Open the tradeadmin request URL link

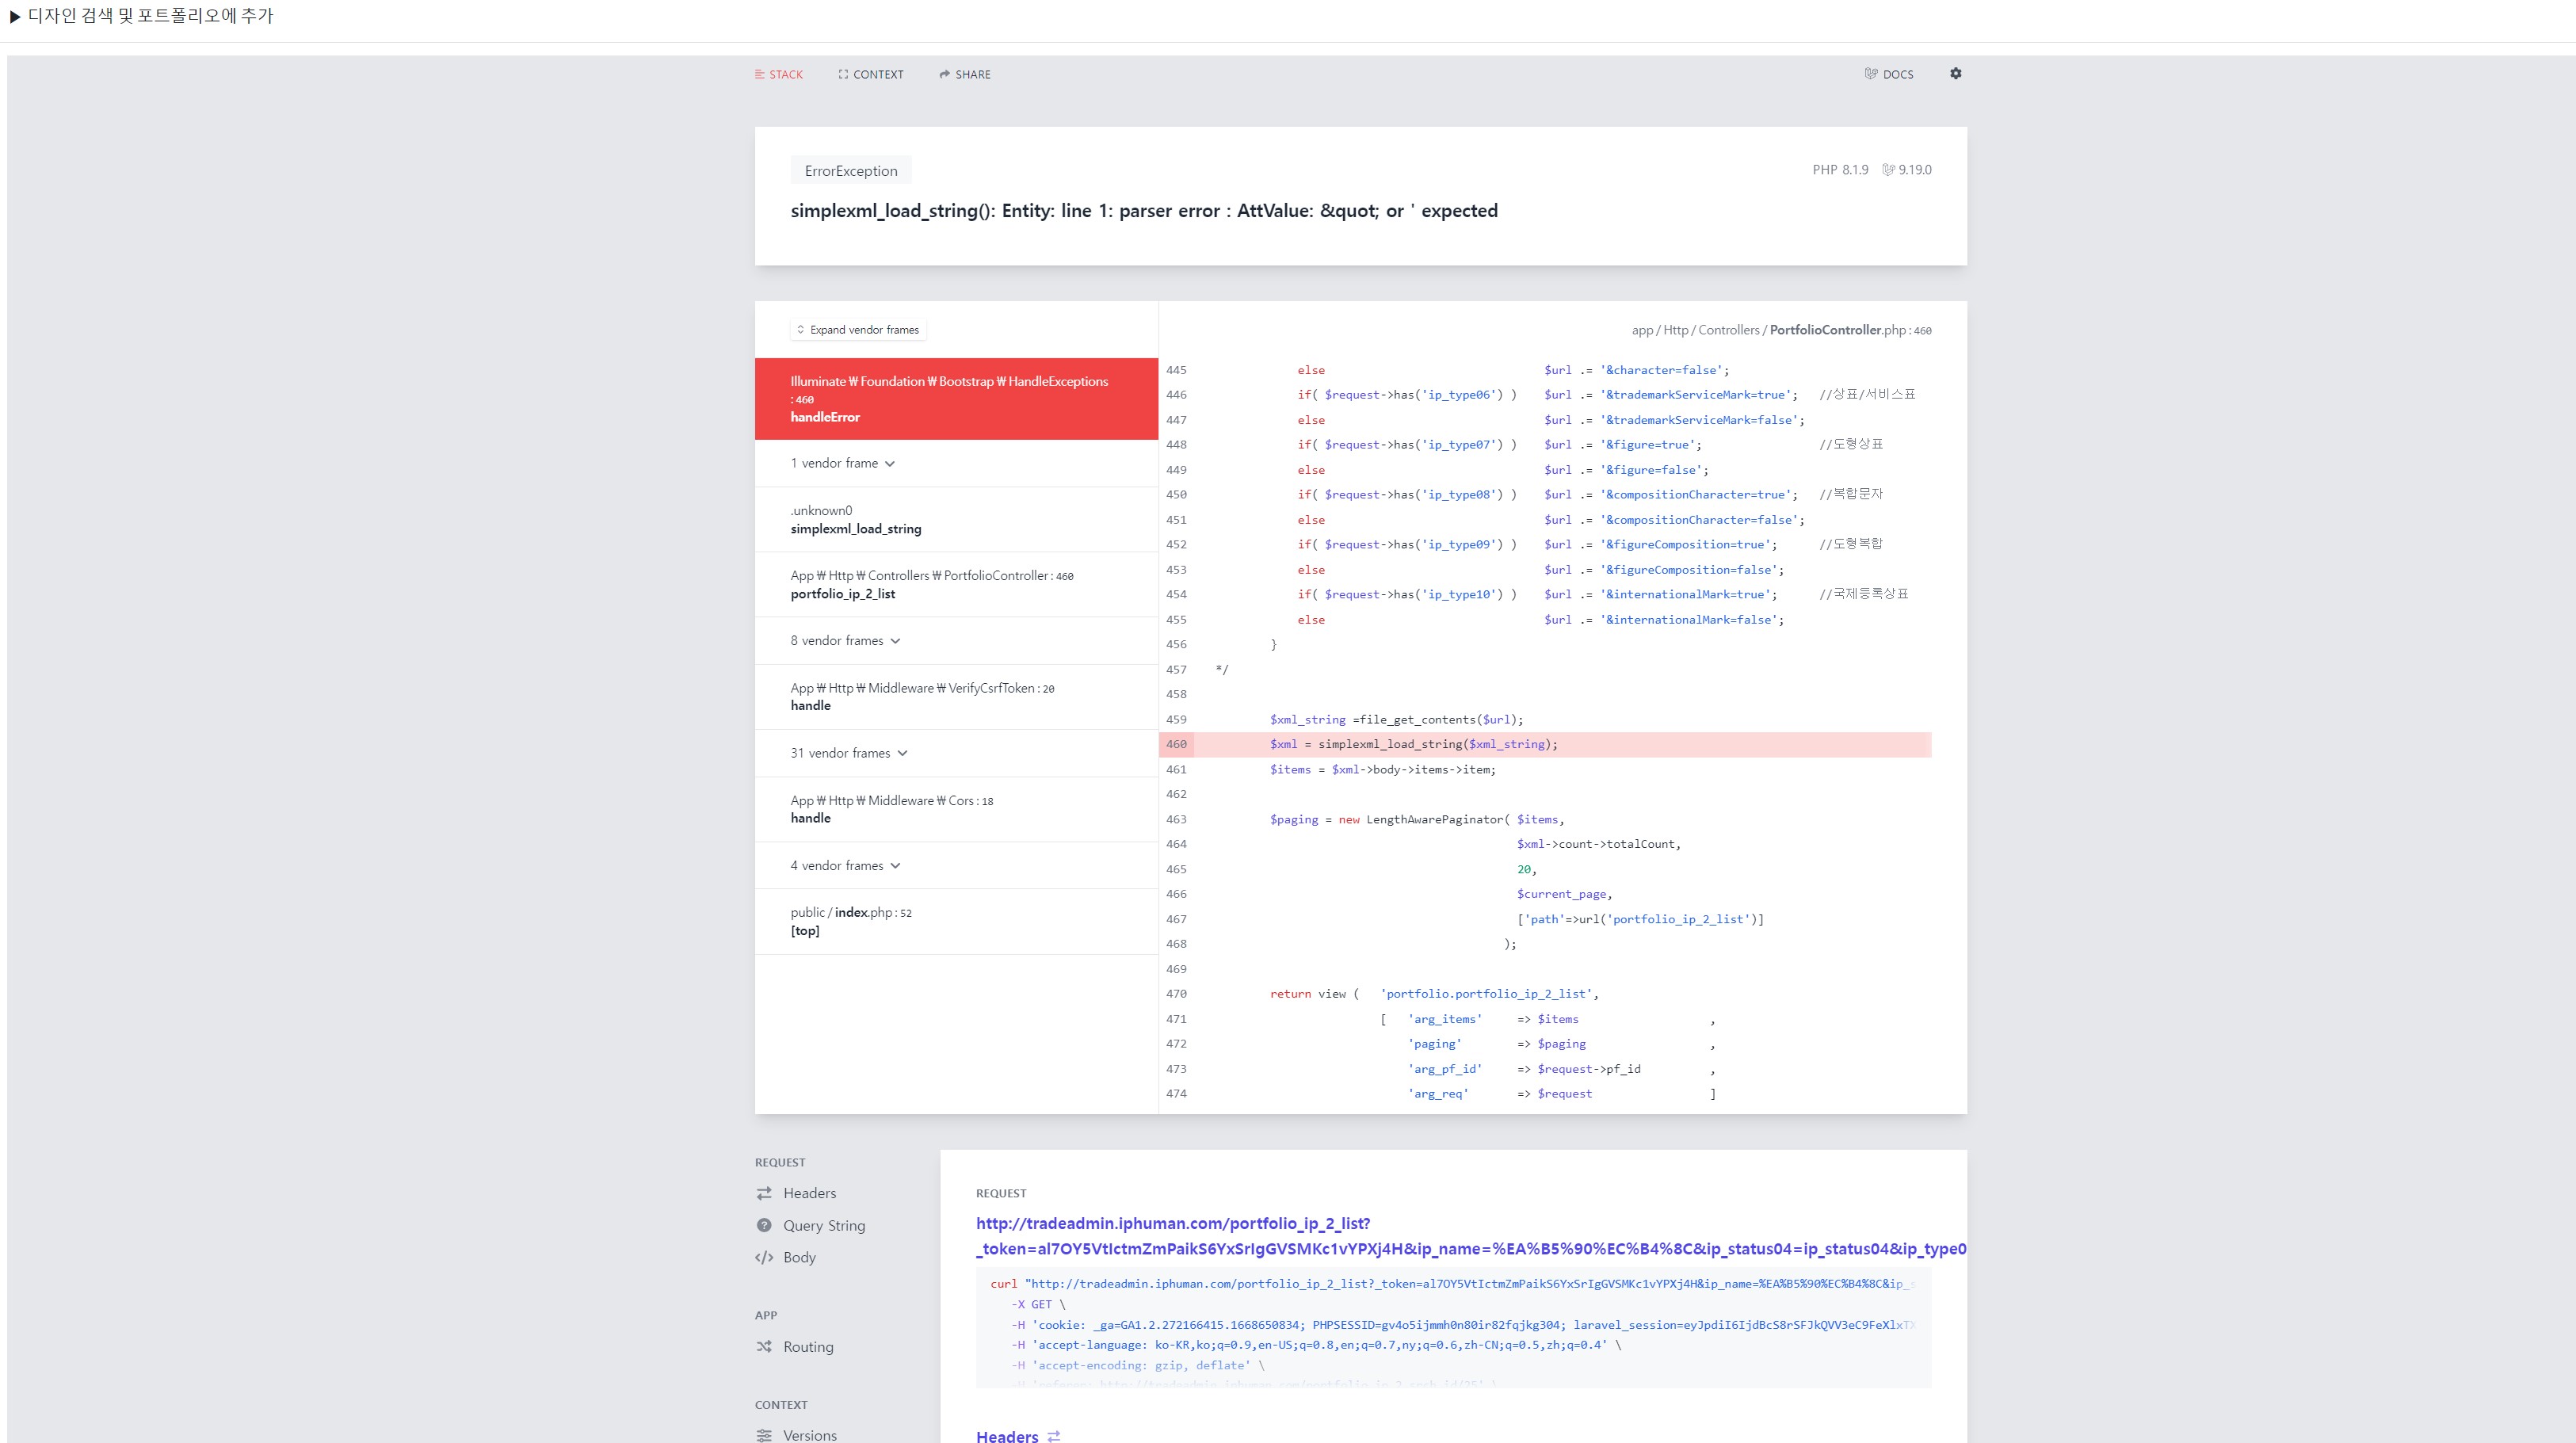(1172, 1223)
